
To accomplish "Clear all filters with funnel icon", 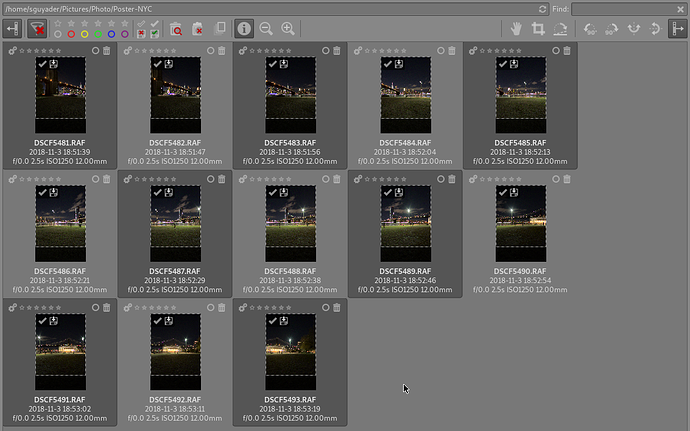I will [38, 29].
